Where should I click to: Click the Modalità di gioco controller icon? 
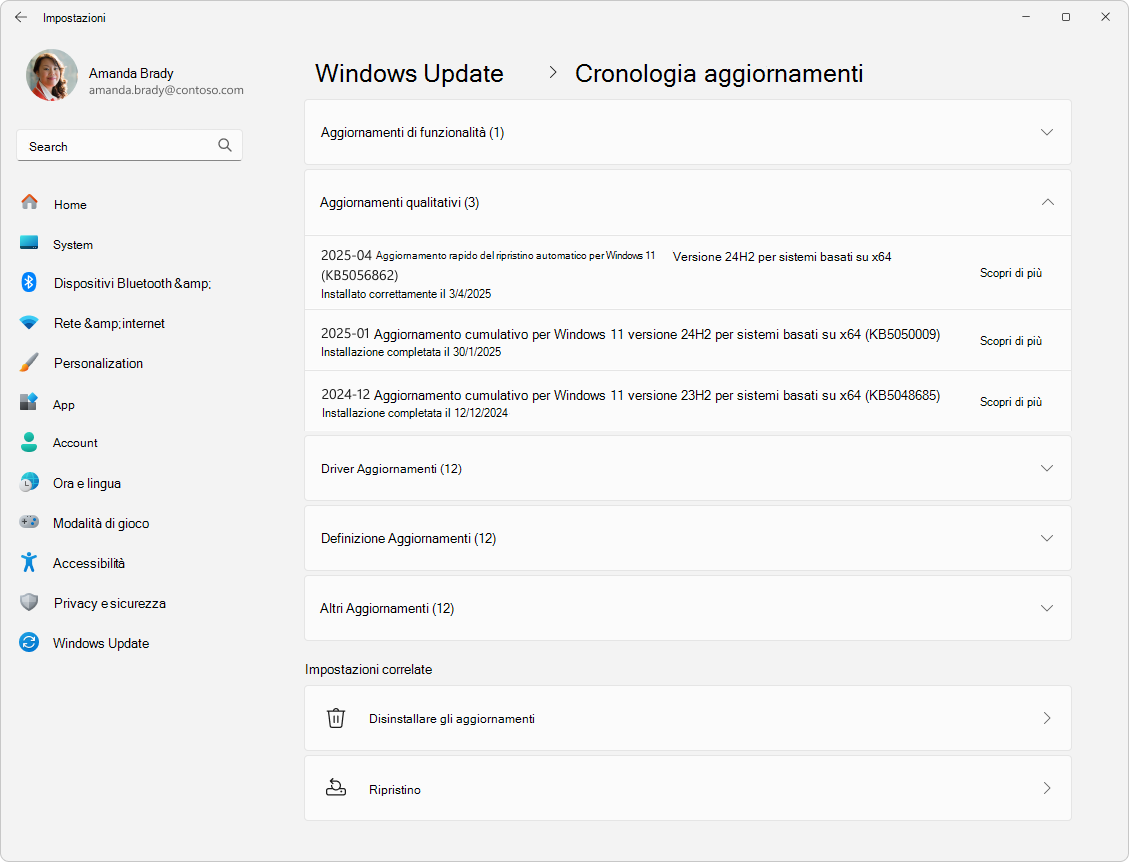click(29, 521)
